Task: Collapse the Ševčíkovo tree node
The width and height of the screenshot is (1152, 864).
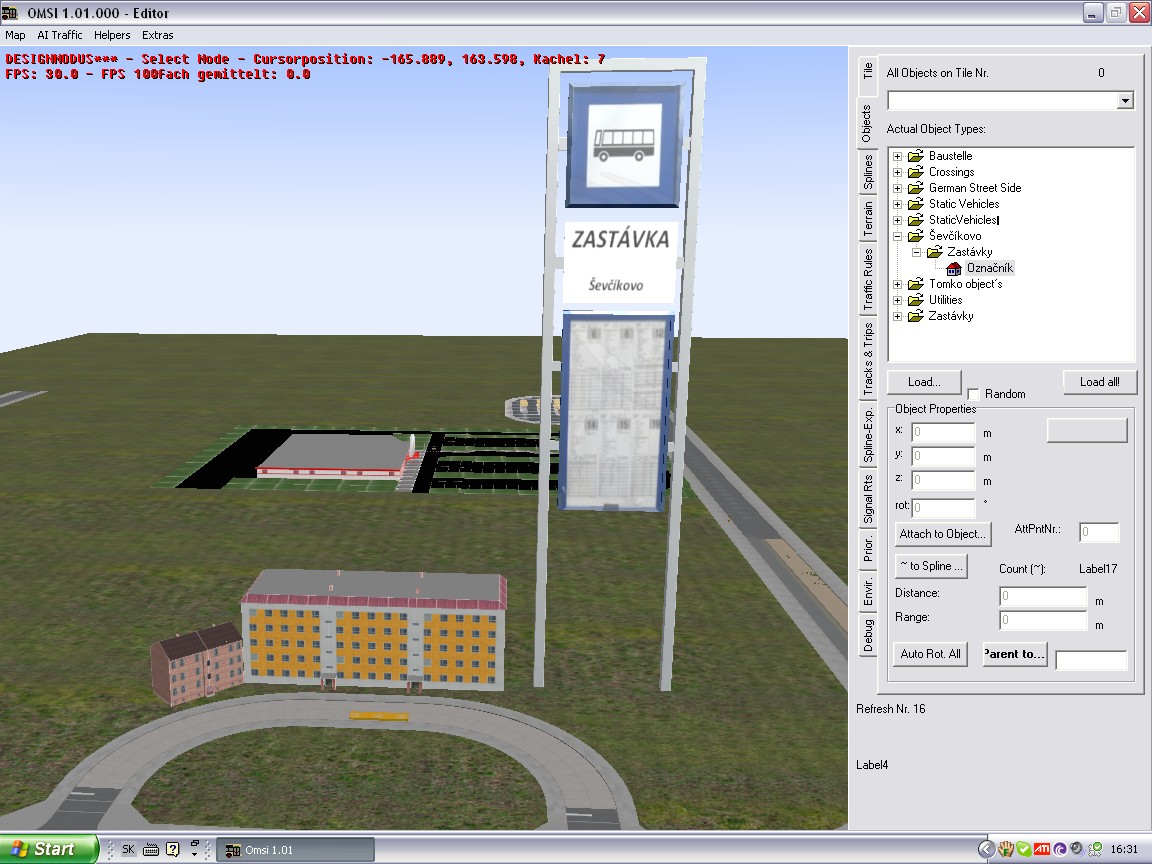Action: [x=897, y=236]
